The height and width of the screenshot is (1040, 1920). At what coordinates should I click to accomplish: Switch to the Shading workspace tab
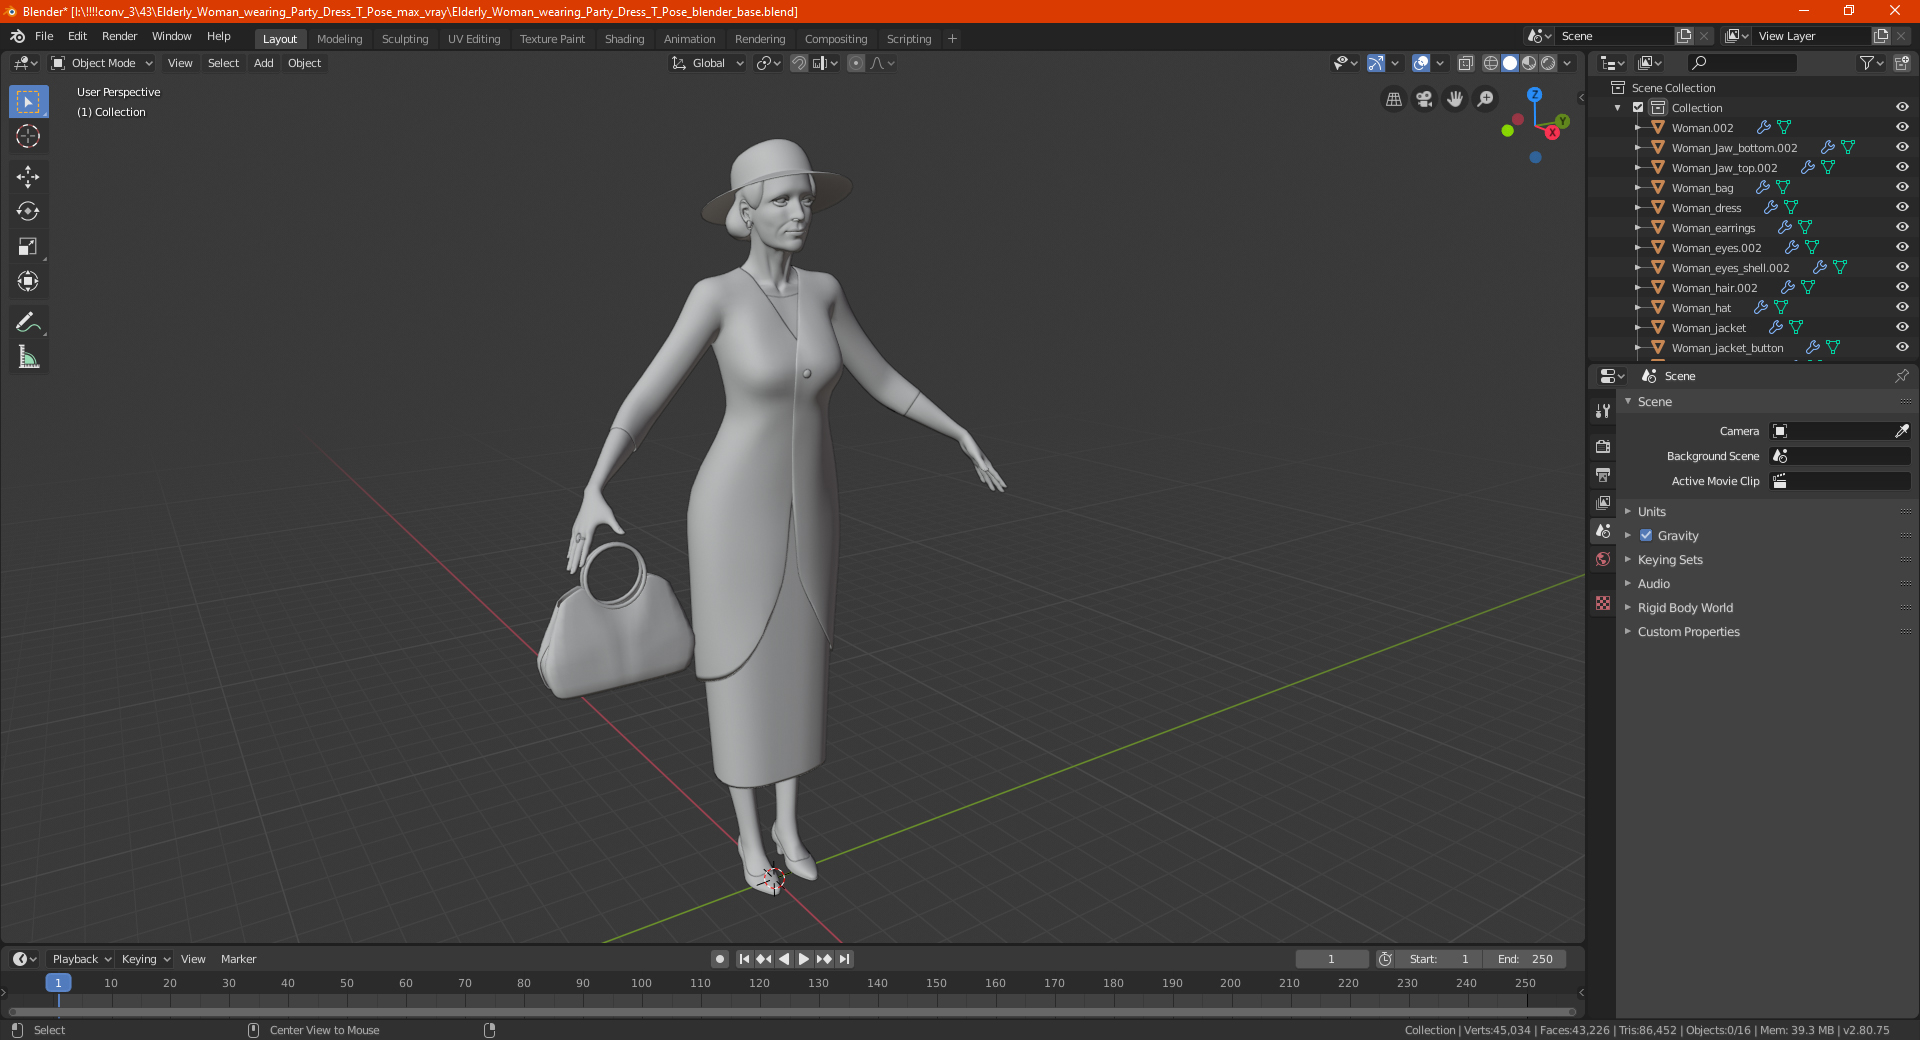624,39
